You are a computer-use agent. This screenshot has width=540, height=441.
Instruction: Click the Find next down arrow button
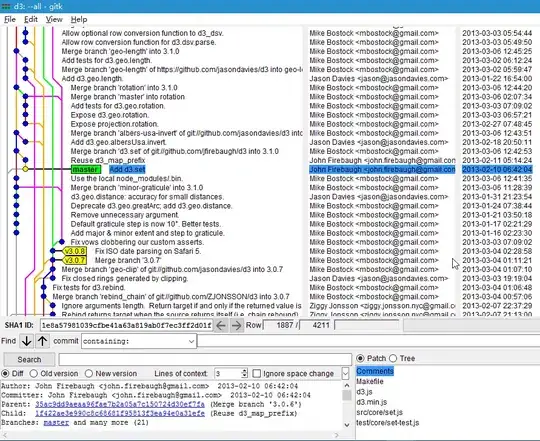click(27, 341)
